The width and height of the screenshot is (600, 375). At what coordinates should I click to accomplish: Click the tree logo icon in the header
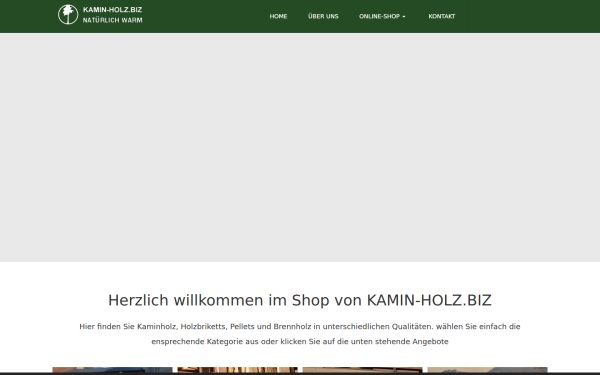(68, 15)
